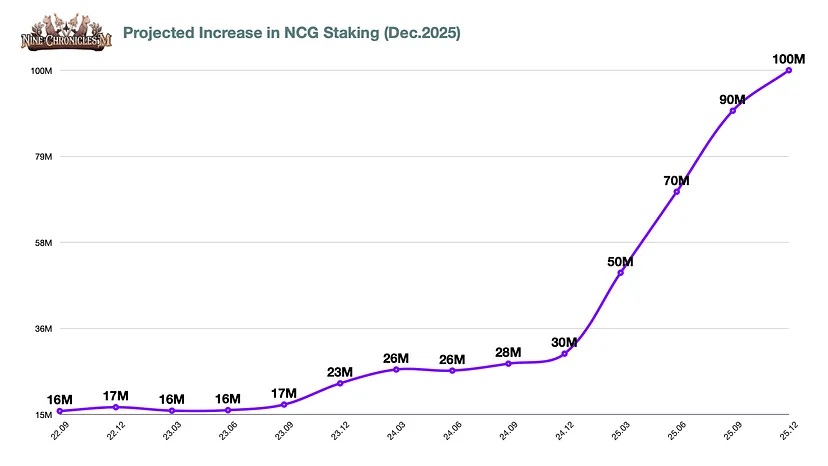828x466 pixels.
Task: Click the 26M data point at 24.06
Action: [x=452, y=371]
